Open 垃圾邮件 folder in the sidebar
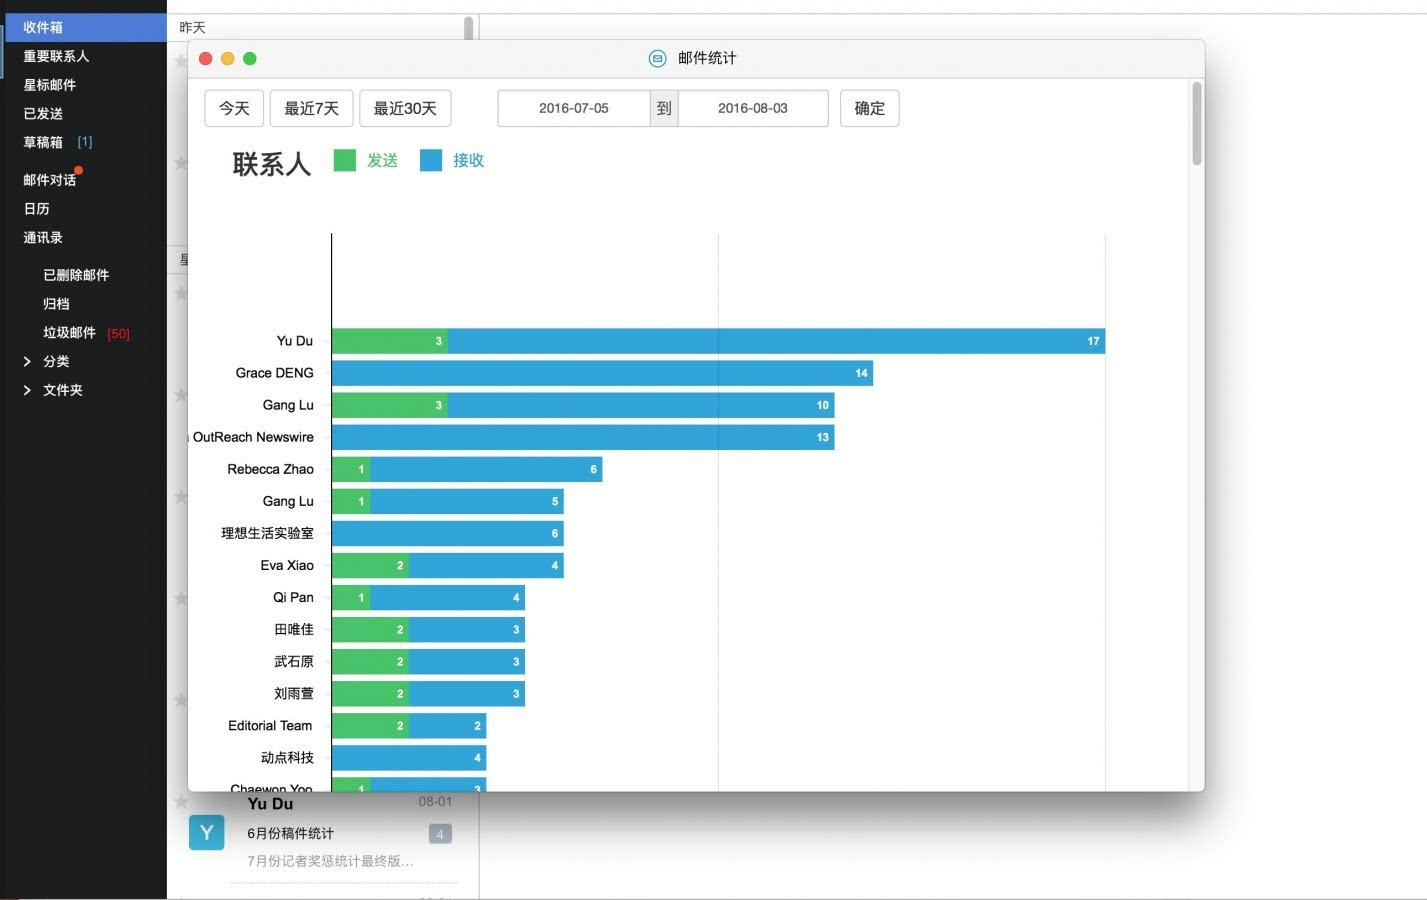This screenshot has height=900, width=1427. pyautogui.click(x=69, y=333)
